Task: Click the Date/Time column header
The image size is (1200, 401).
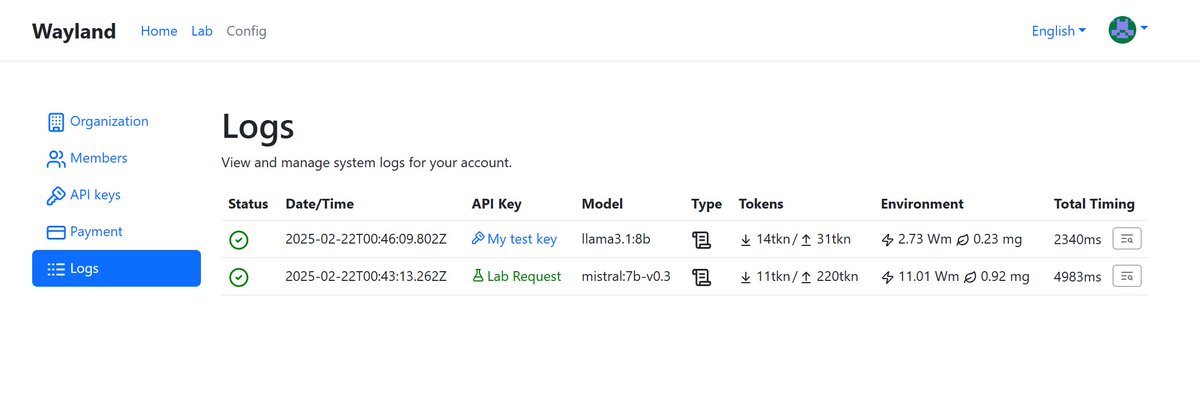Action: click(x=320, y=204)
